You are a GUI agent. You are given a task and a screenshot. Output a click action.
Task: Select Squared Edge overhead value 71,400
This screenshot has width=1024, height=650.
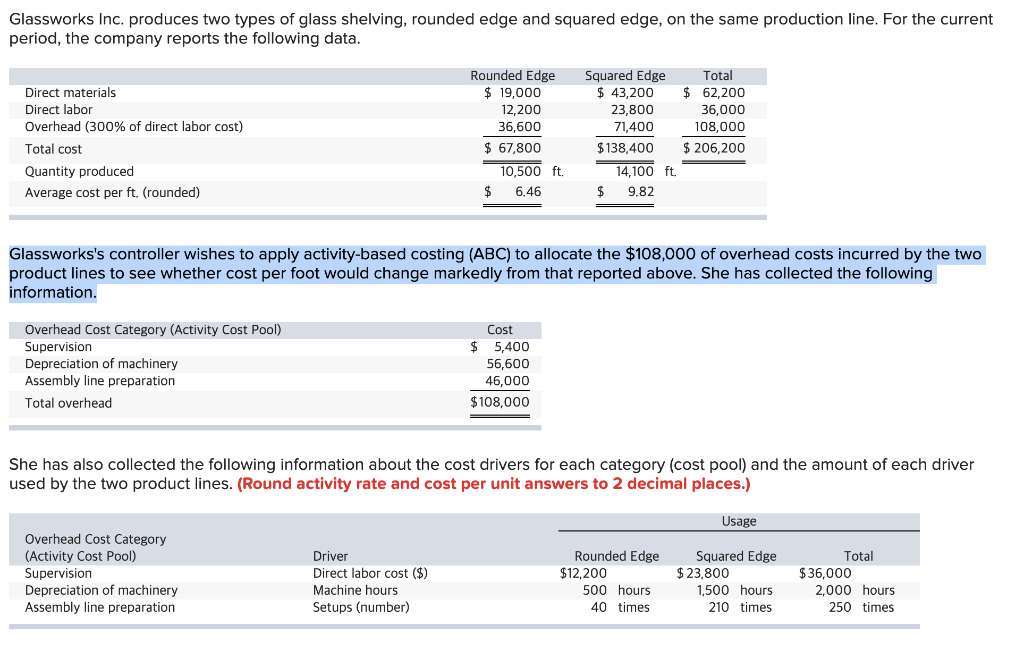[x=633, y=127]
